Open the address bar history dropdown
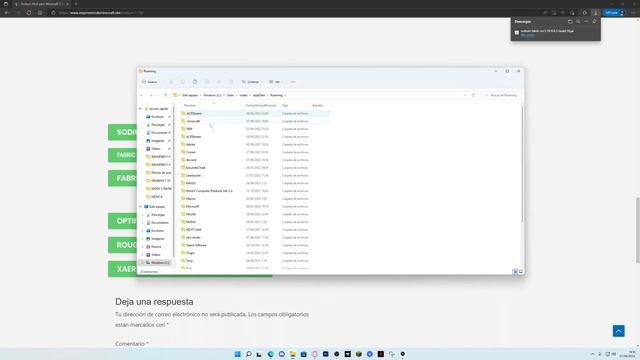The image size is (640, 360). (x=465, y=95)
